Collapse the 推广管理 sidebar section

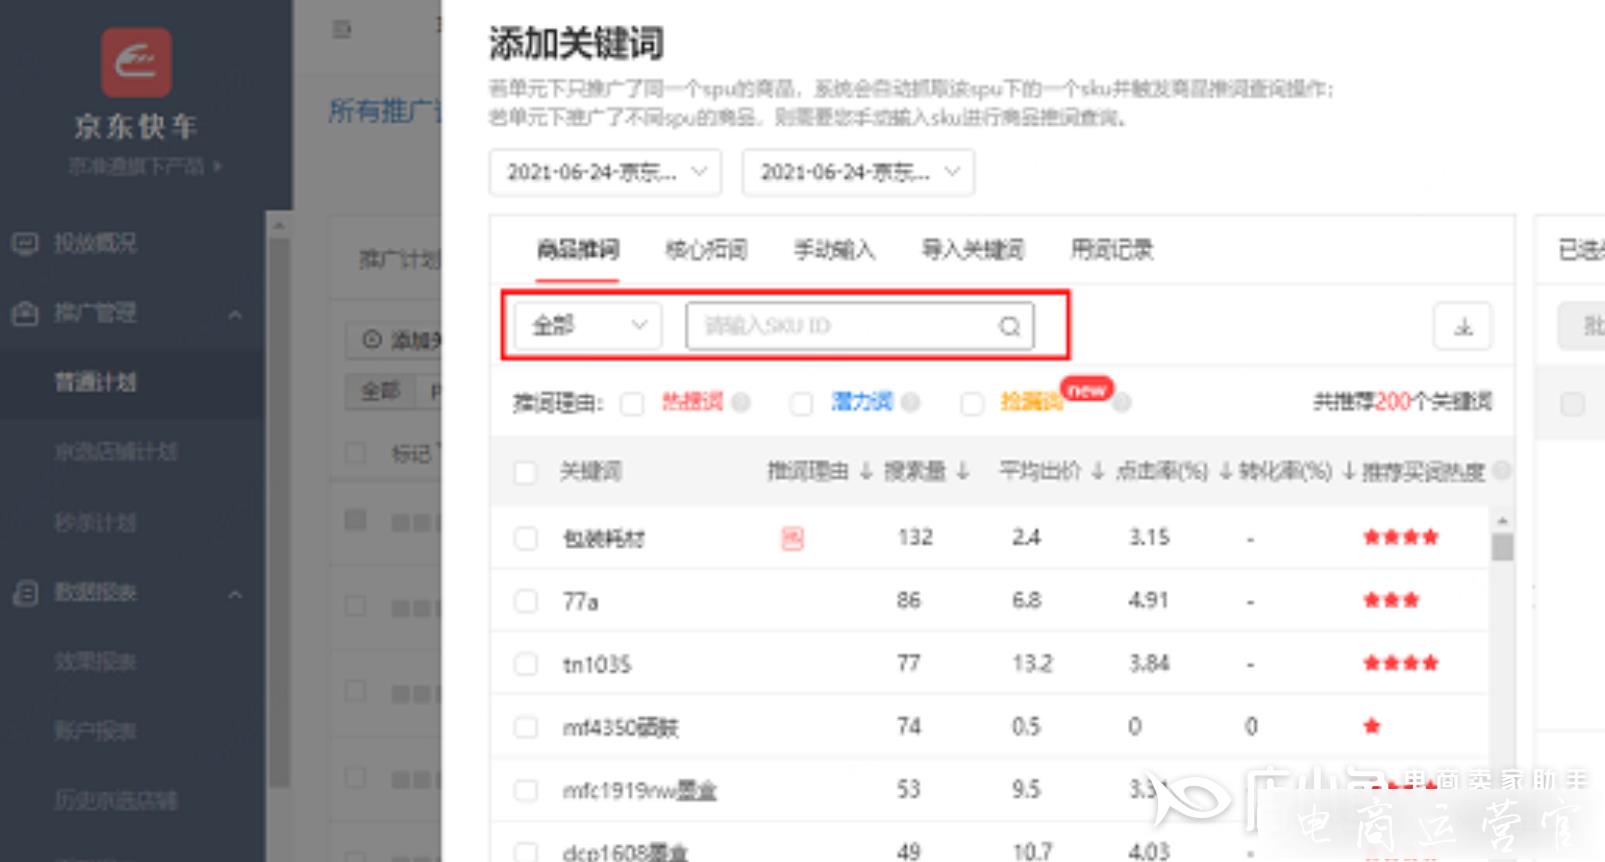point(235,314)
